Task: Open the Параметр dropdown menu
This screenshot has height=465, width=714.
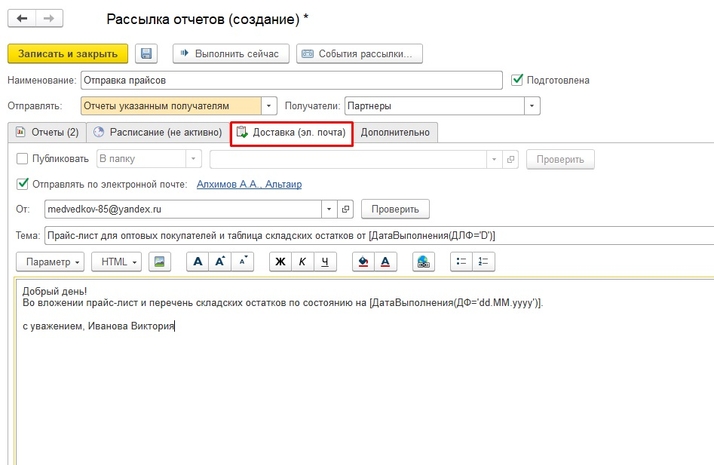Action: point(50,262)
